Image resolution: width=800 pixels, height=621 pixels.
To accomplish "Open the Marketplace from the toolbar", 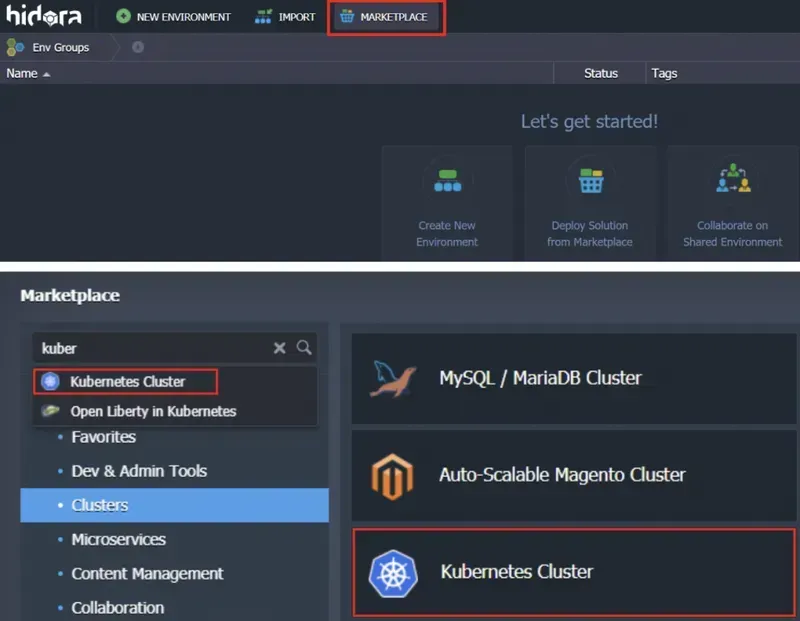I will click(x=385, y=17).
